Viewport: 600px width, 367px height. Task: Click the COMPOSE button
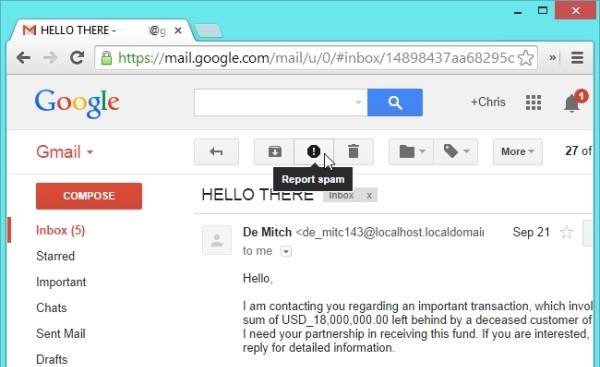89,196
